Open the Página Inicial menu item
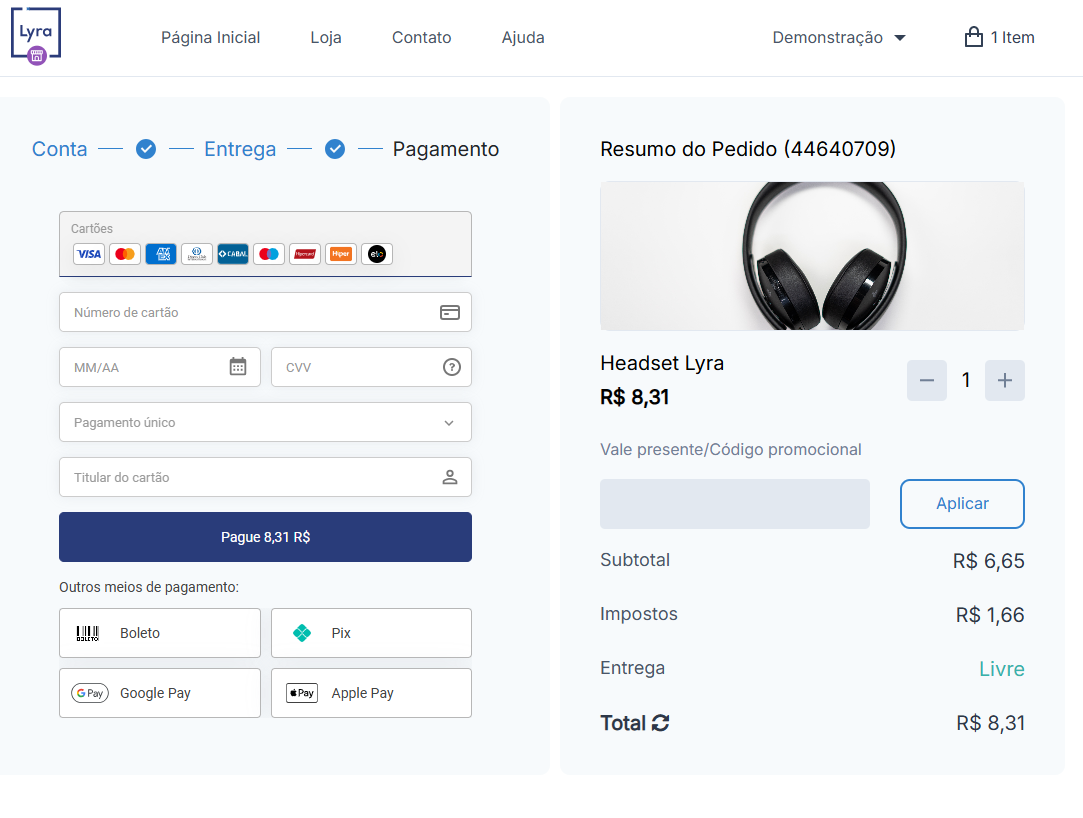1083x818 pixels. click(x=211, y=37)
